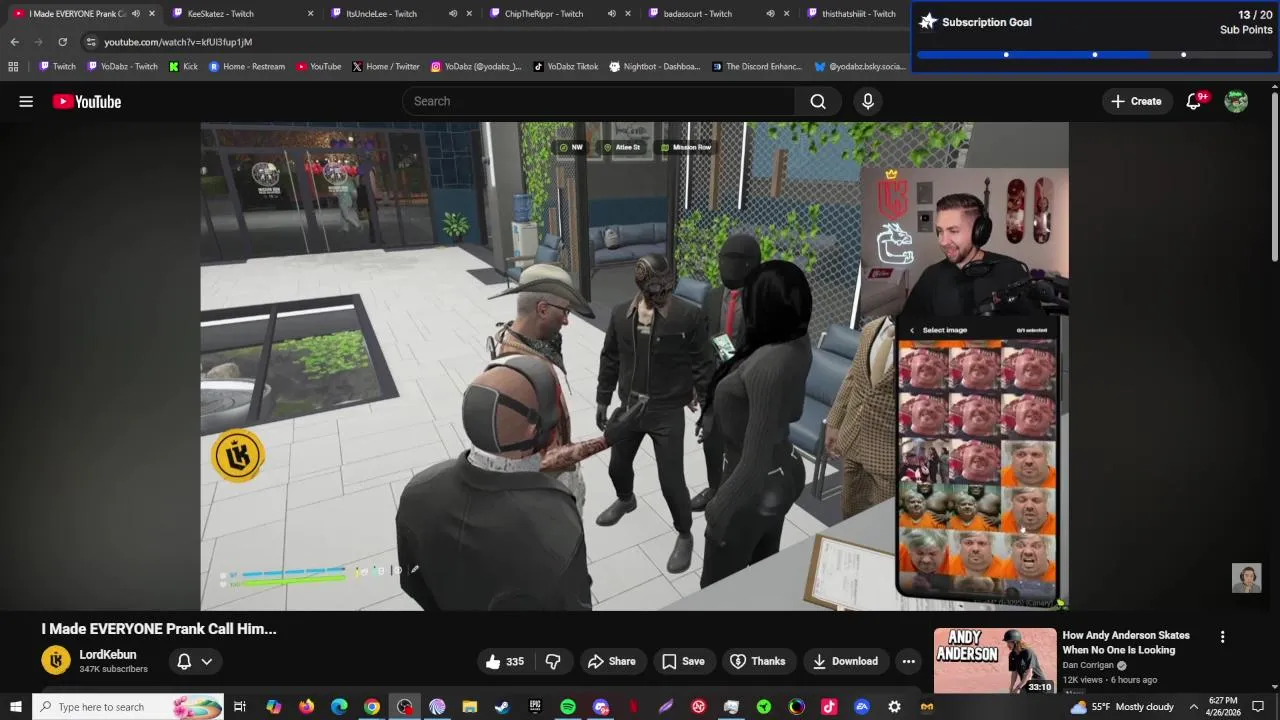
Task: Focus the YouTube search field
Action: 599,101
